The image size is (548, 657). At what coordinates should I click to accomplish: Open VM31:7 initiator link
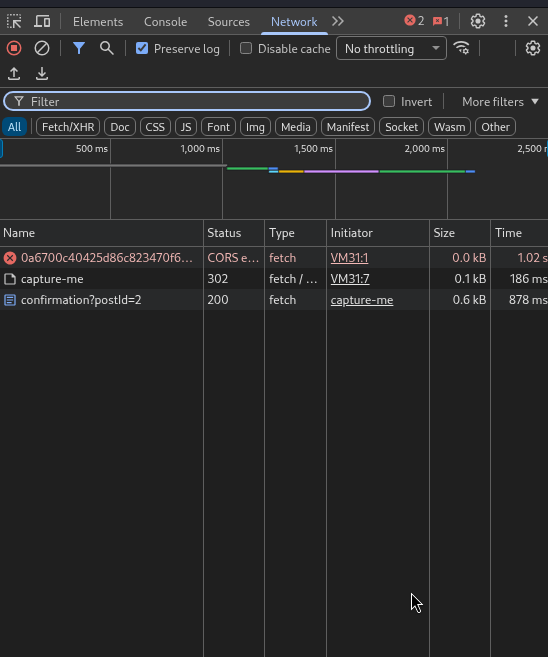coord(350,279)
